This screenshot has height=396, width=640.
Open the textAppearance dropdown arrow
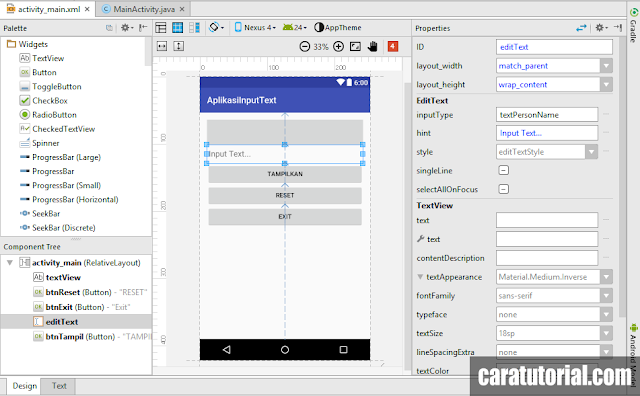tap(607, 277)
